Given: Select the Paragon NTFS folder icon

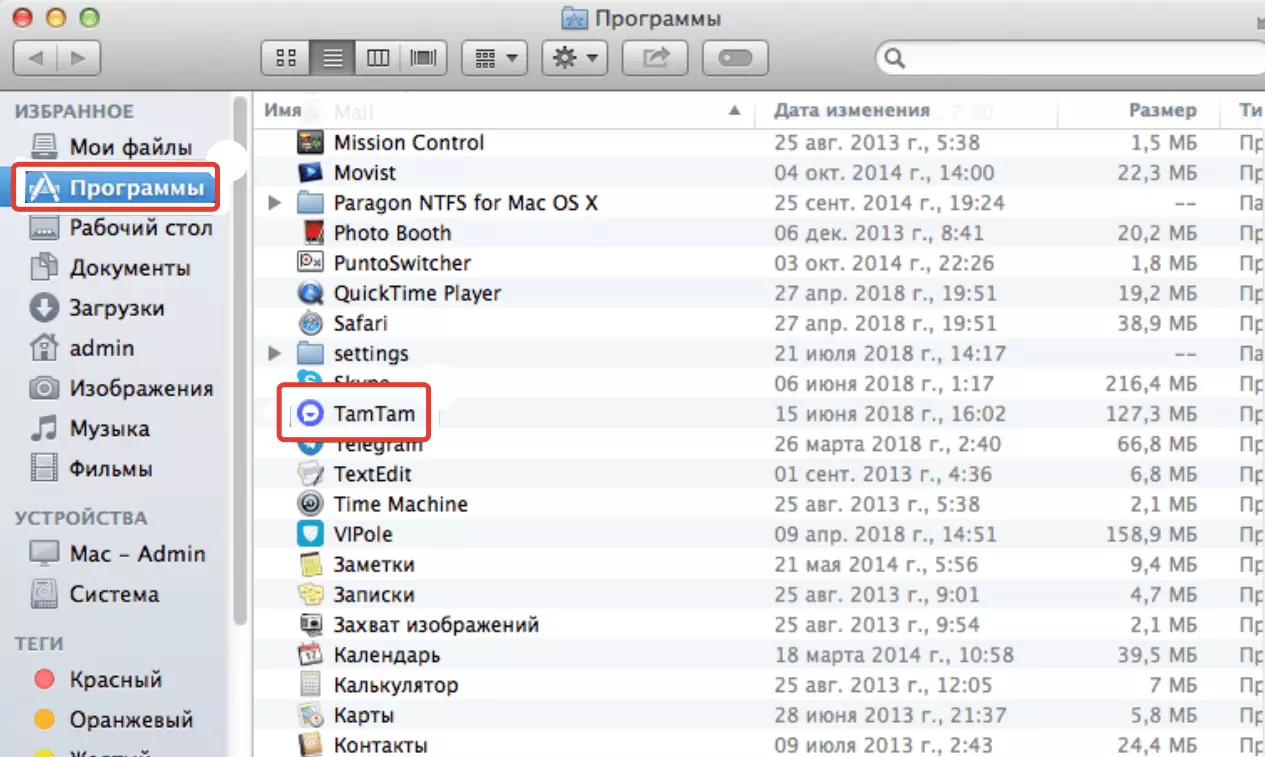Looking at the screenshot, I should pyautogui.click(x=311, y=203).
